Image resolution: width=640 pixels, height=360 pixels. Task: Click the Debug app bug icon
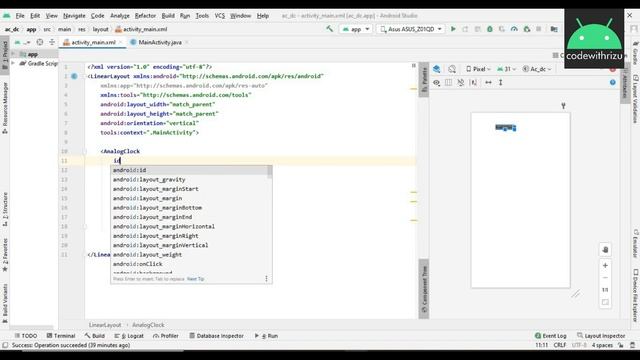pos(490,29)
